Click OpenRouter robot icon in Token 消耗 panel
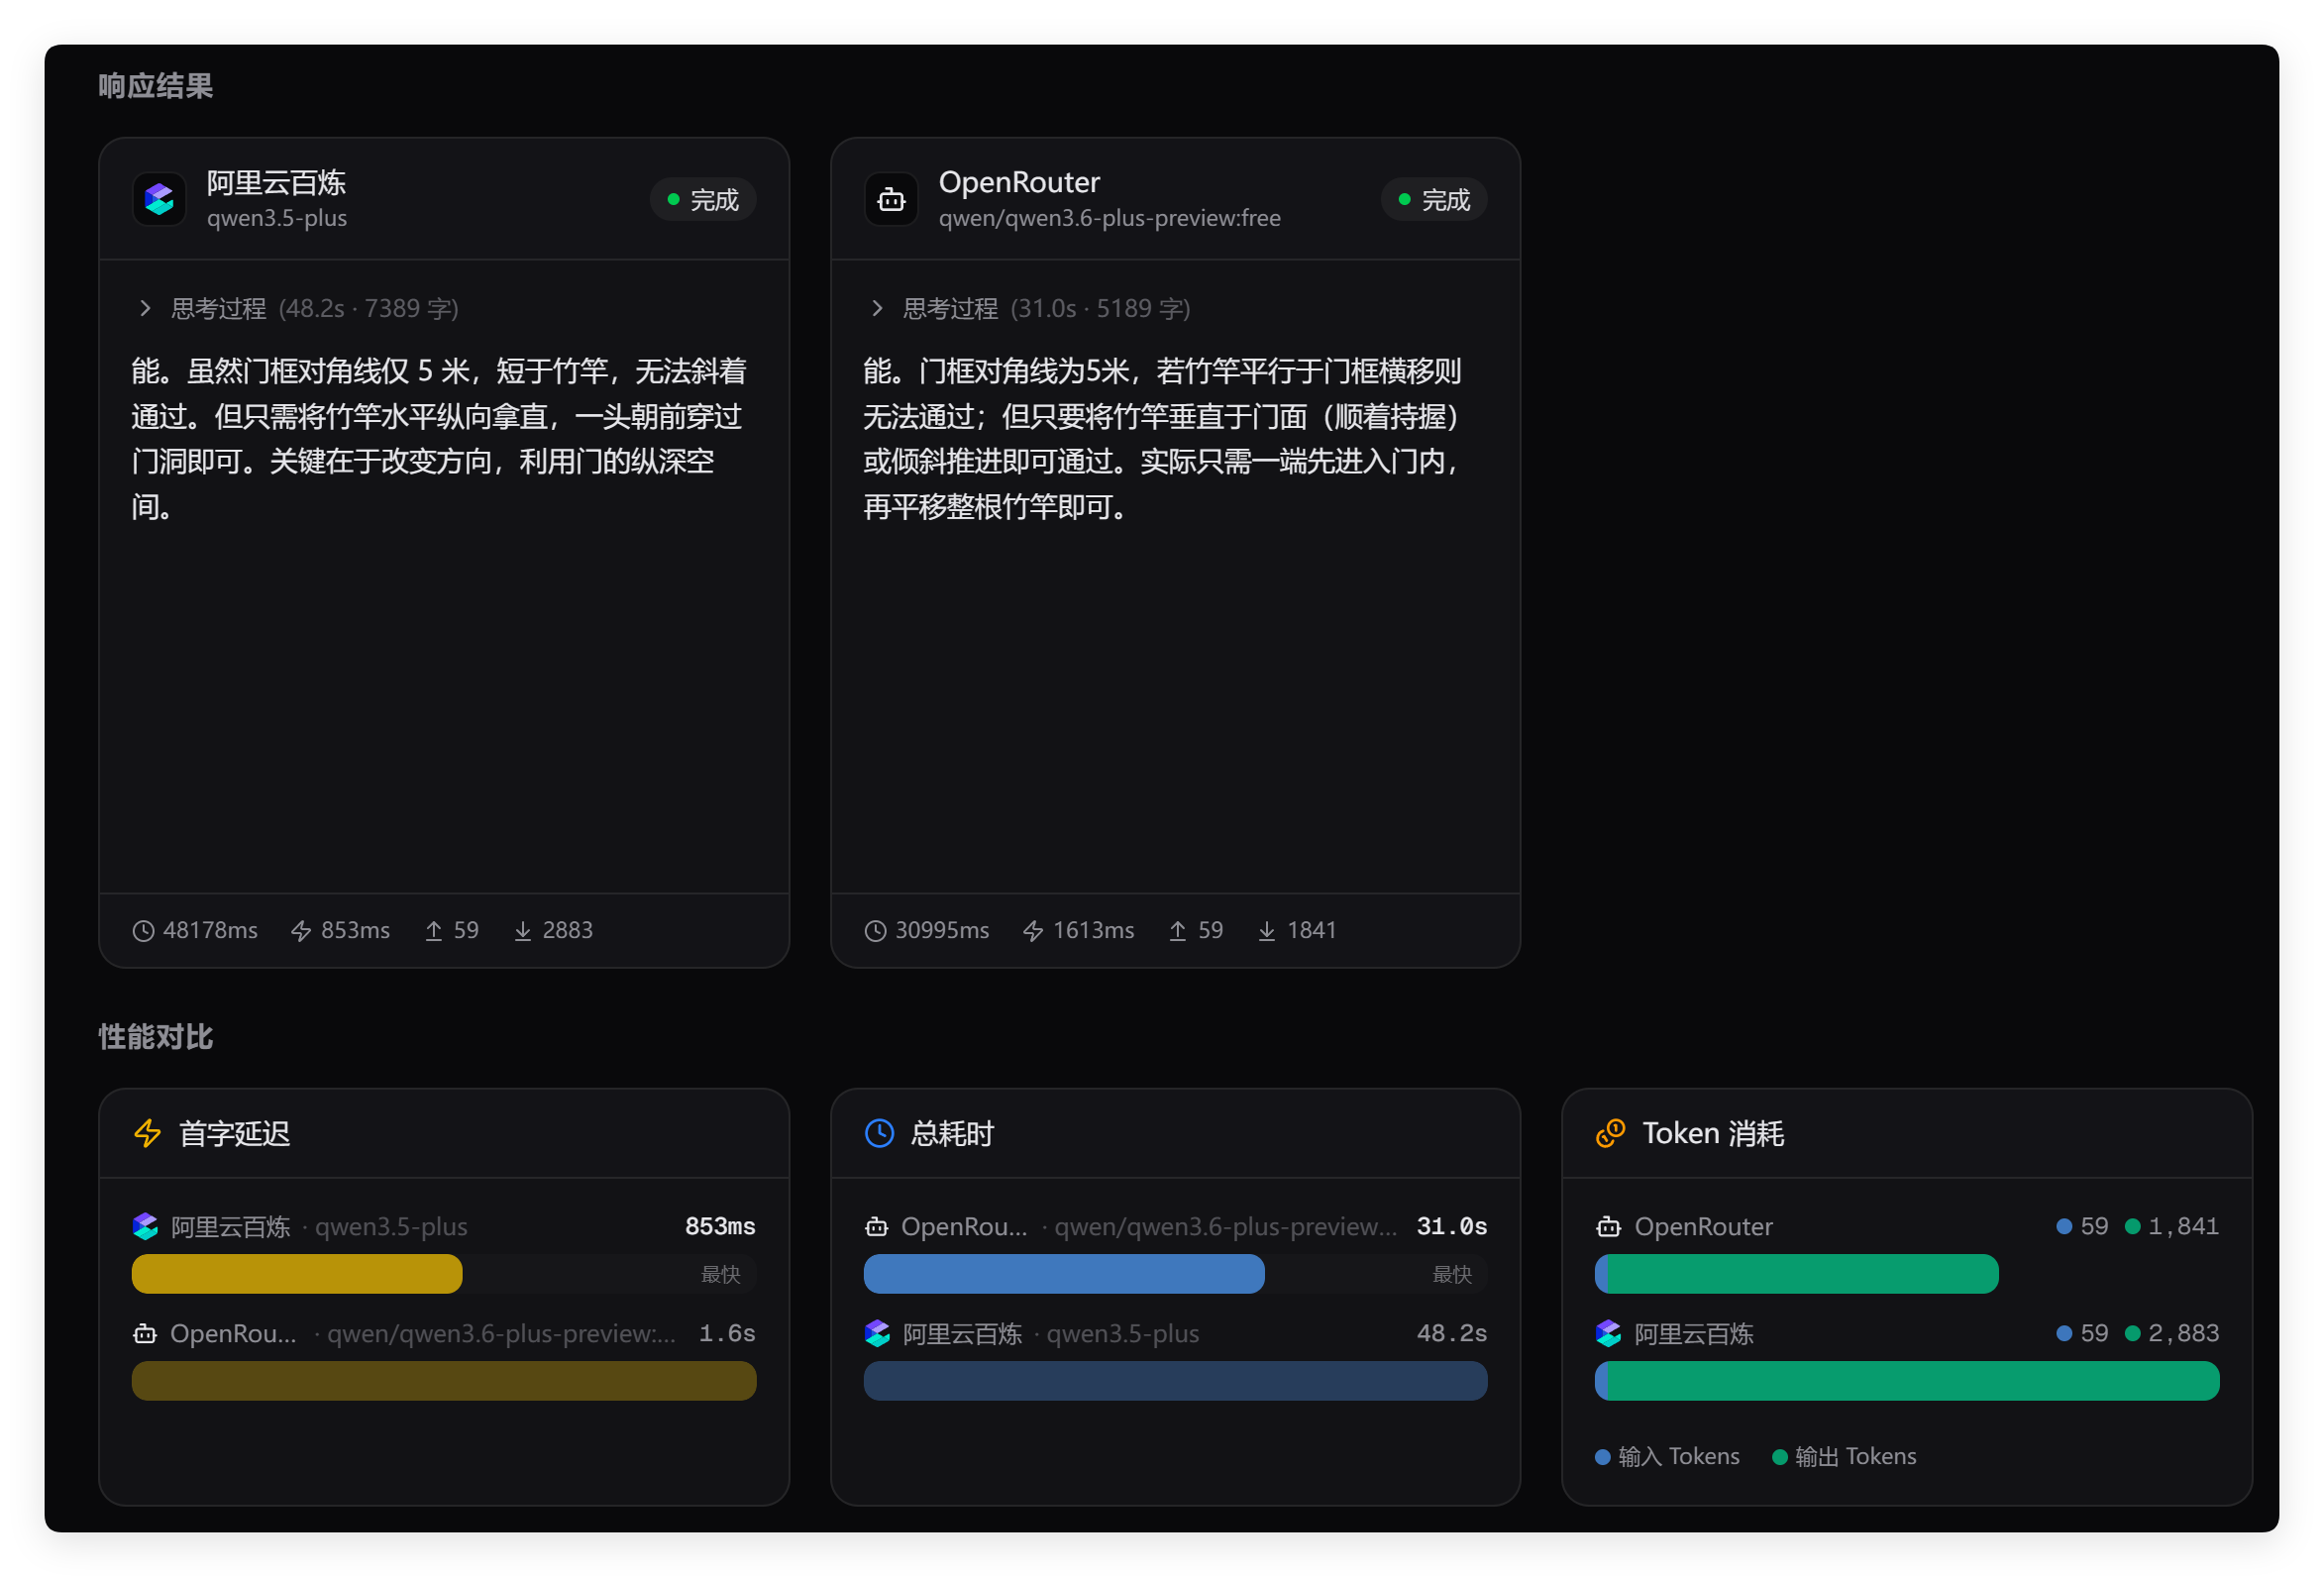 [1608, 1227]
